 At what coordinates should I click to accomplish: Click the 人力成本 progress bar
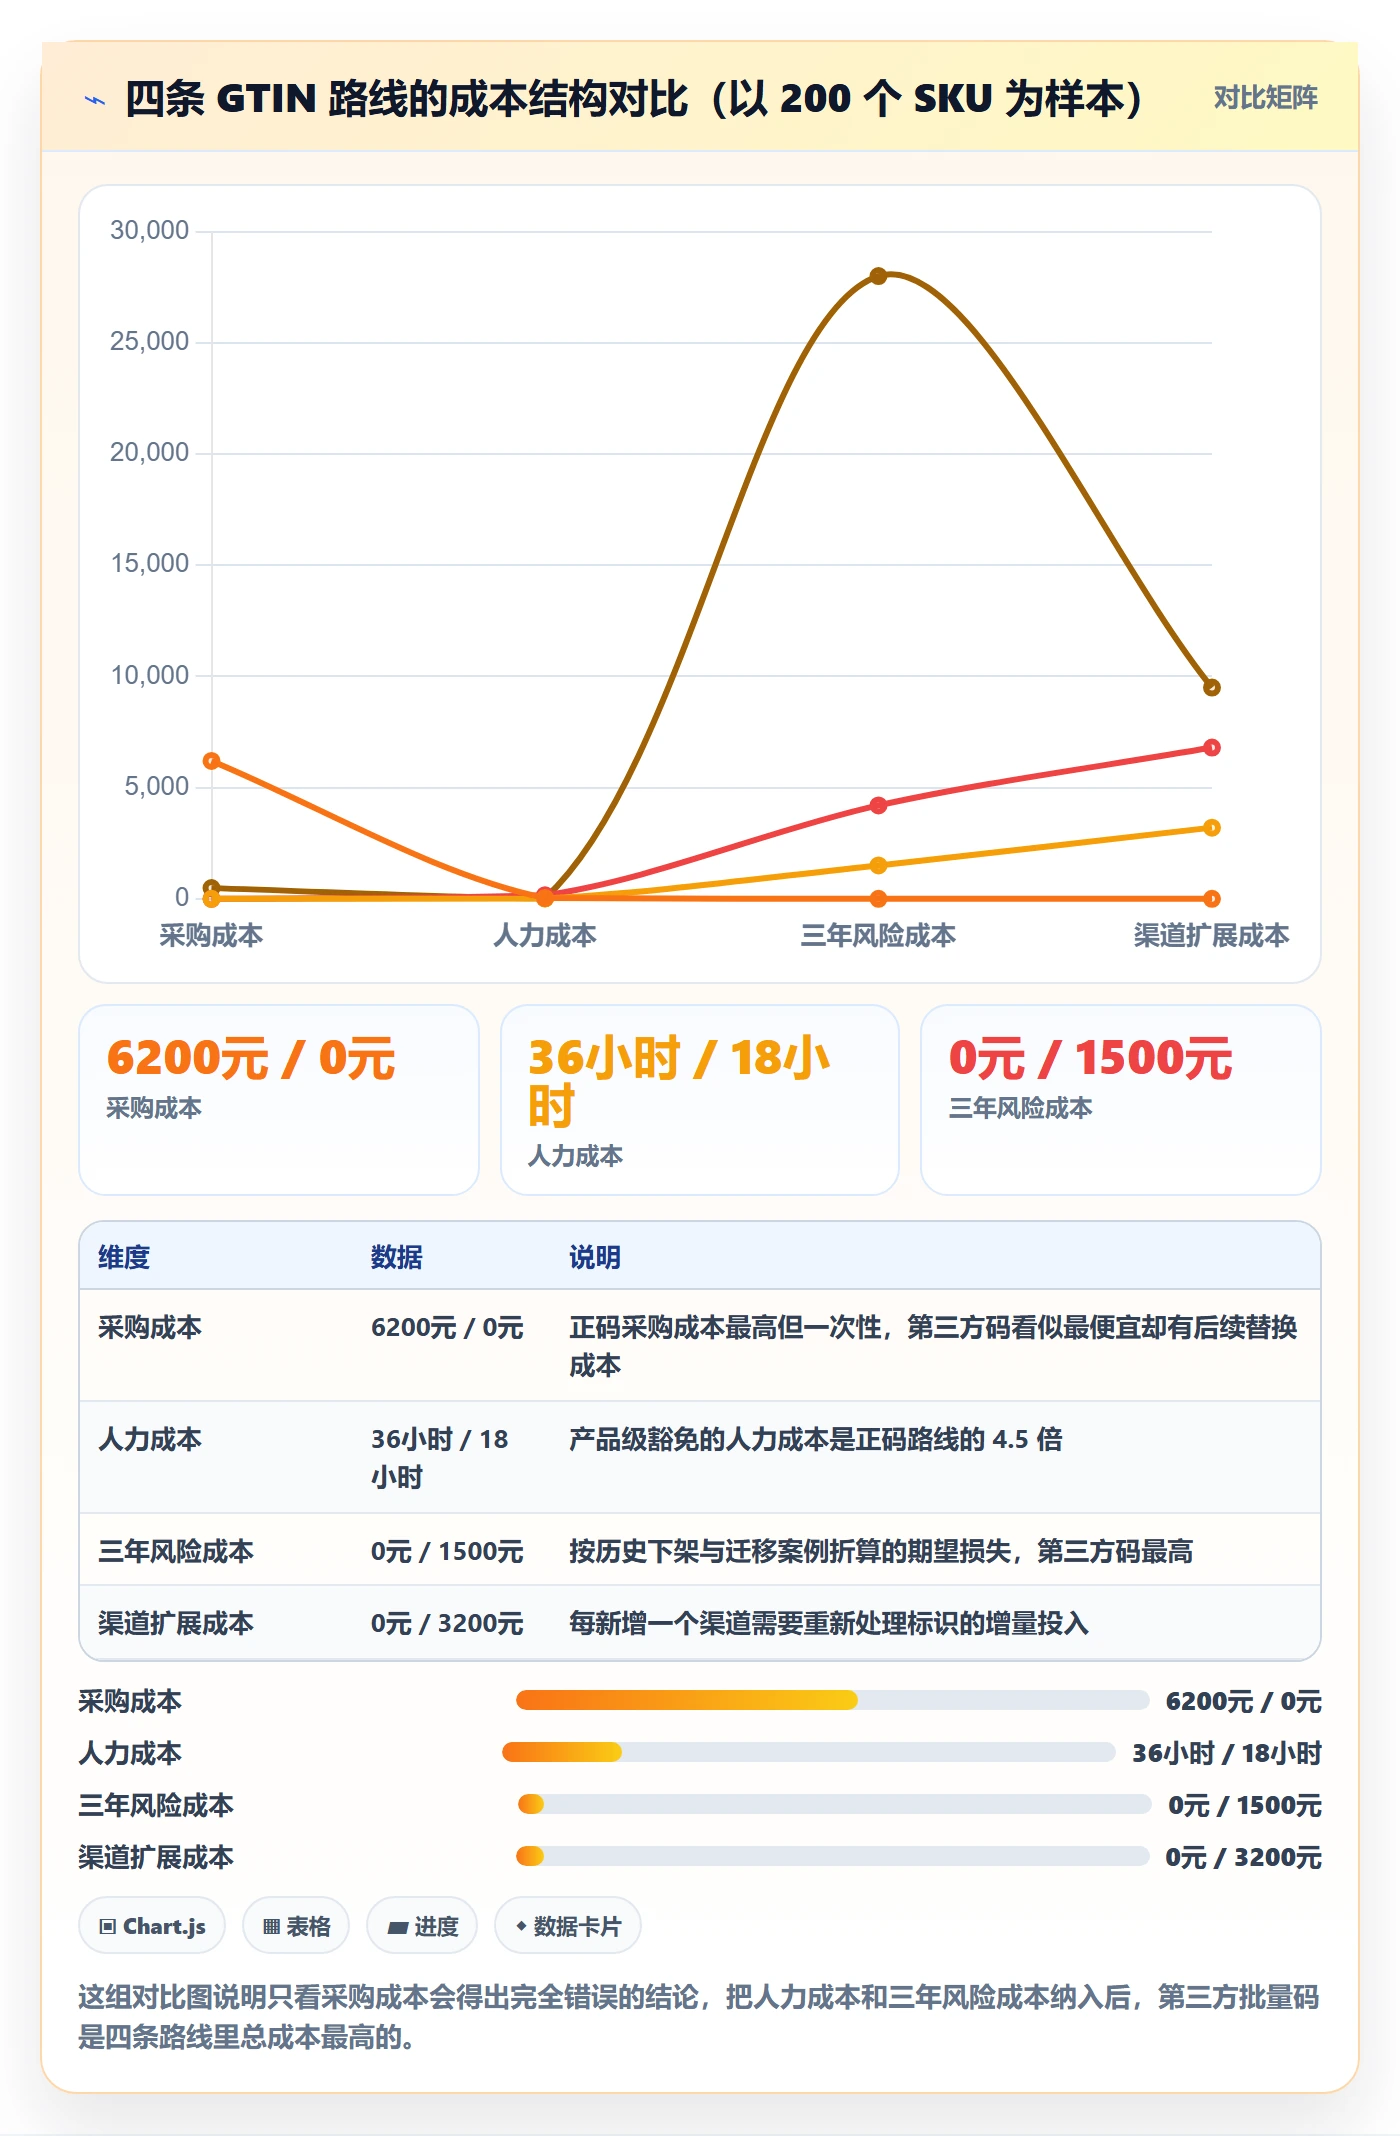(809, 1752)
